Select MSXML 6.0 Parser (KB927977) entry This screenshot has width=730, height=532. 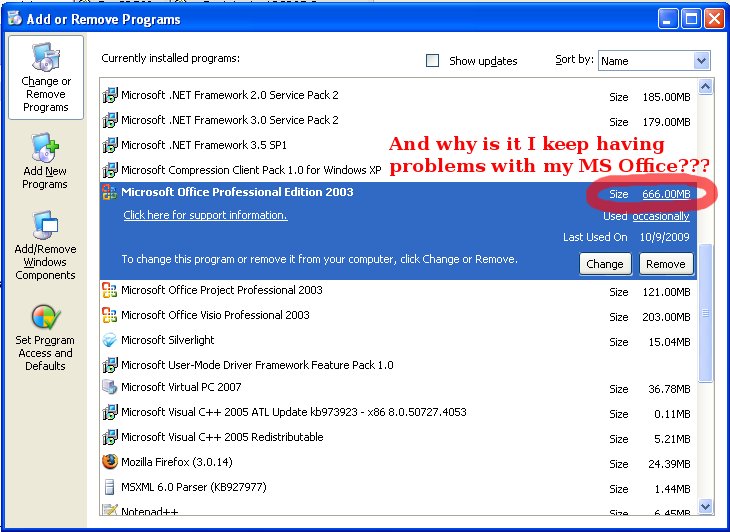point(192,486)
